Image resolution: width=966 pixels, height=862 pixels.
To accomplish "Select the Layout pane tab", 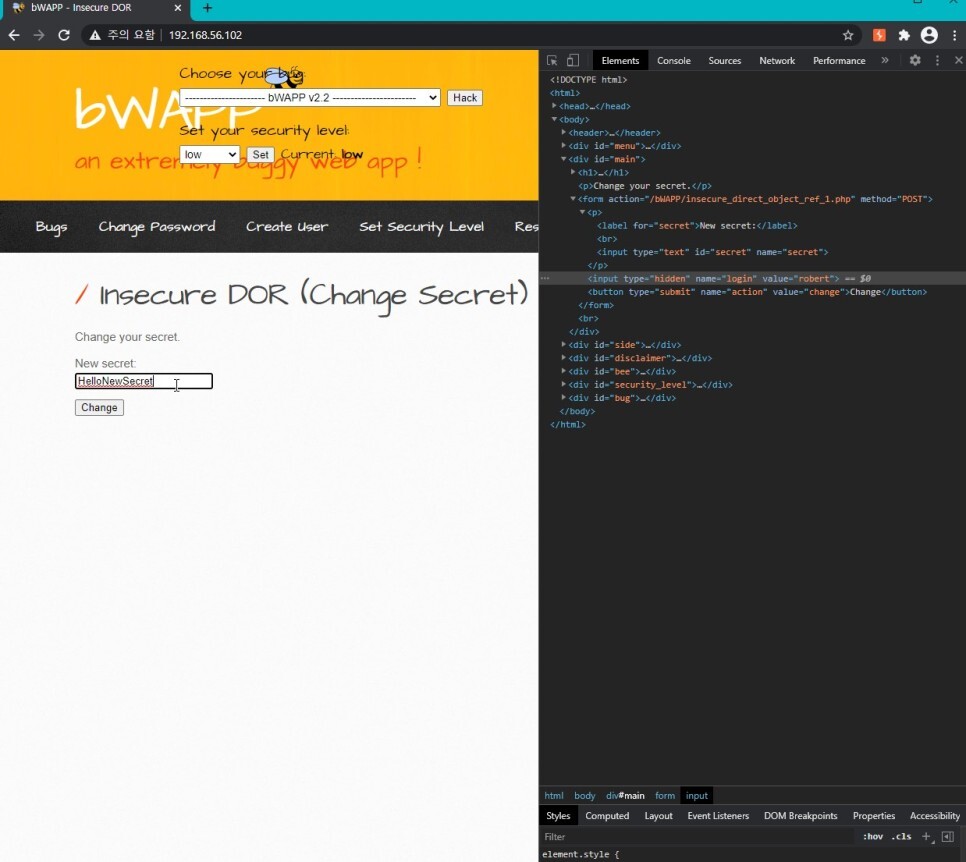I will pos(659,816).
